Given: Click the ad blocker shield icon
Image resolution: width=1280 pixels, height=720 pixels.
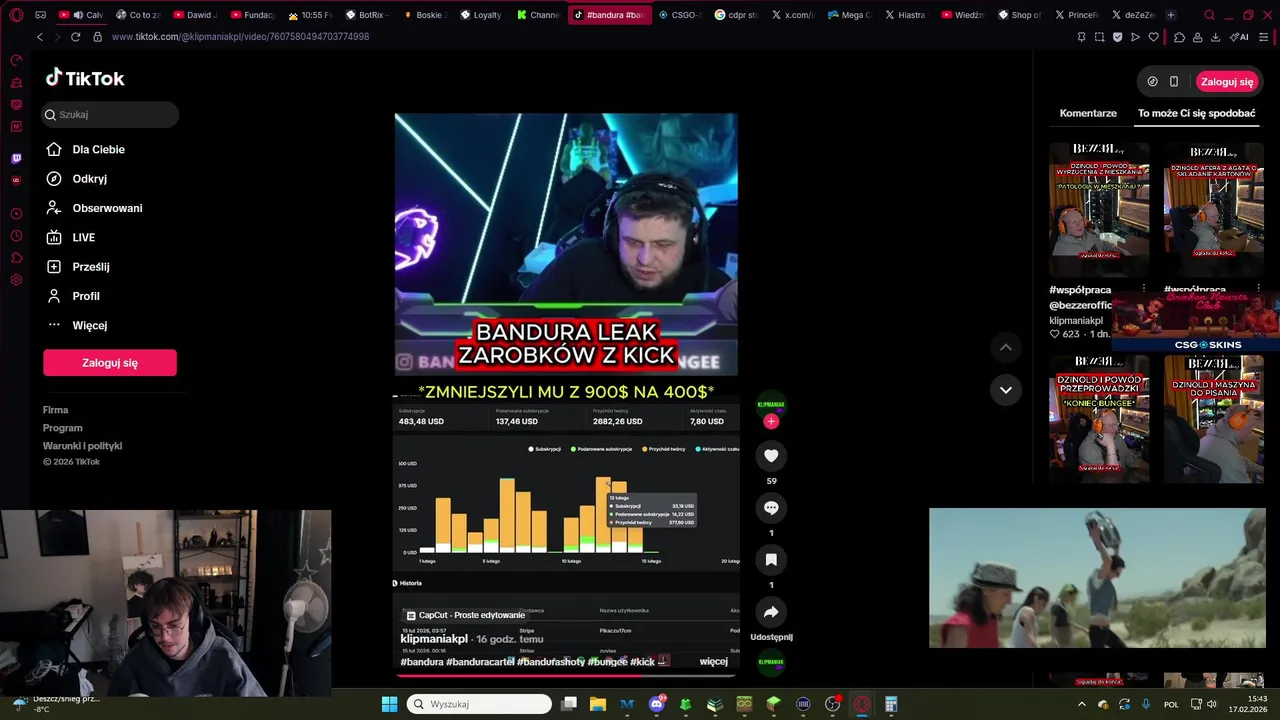Looking at the screenshot, I should (1118, 37).
